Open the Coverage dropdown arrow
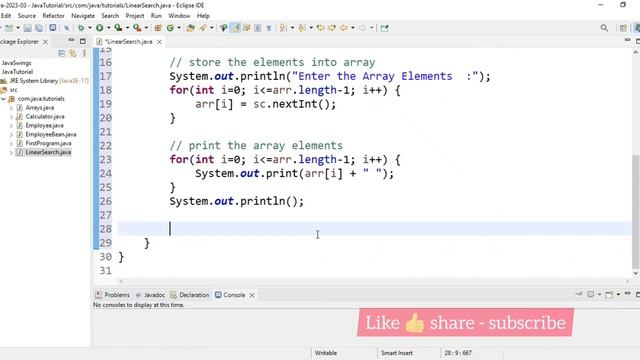This screenshot has height=360, width=640. (127, 28)
